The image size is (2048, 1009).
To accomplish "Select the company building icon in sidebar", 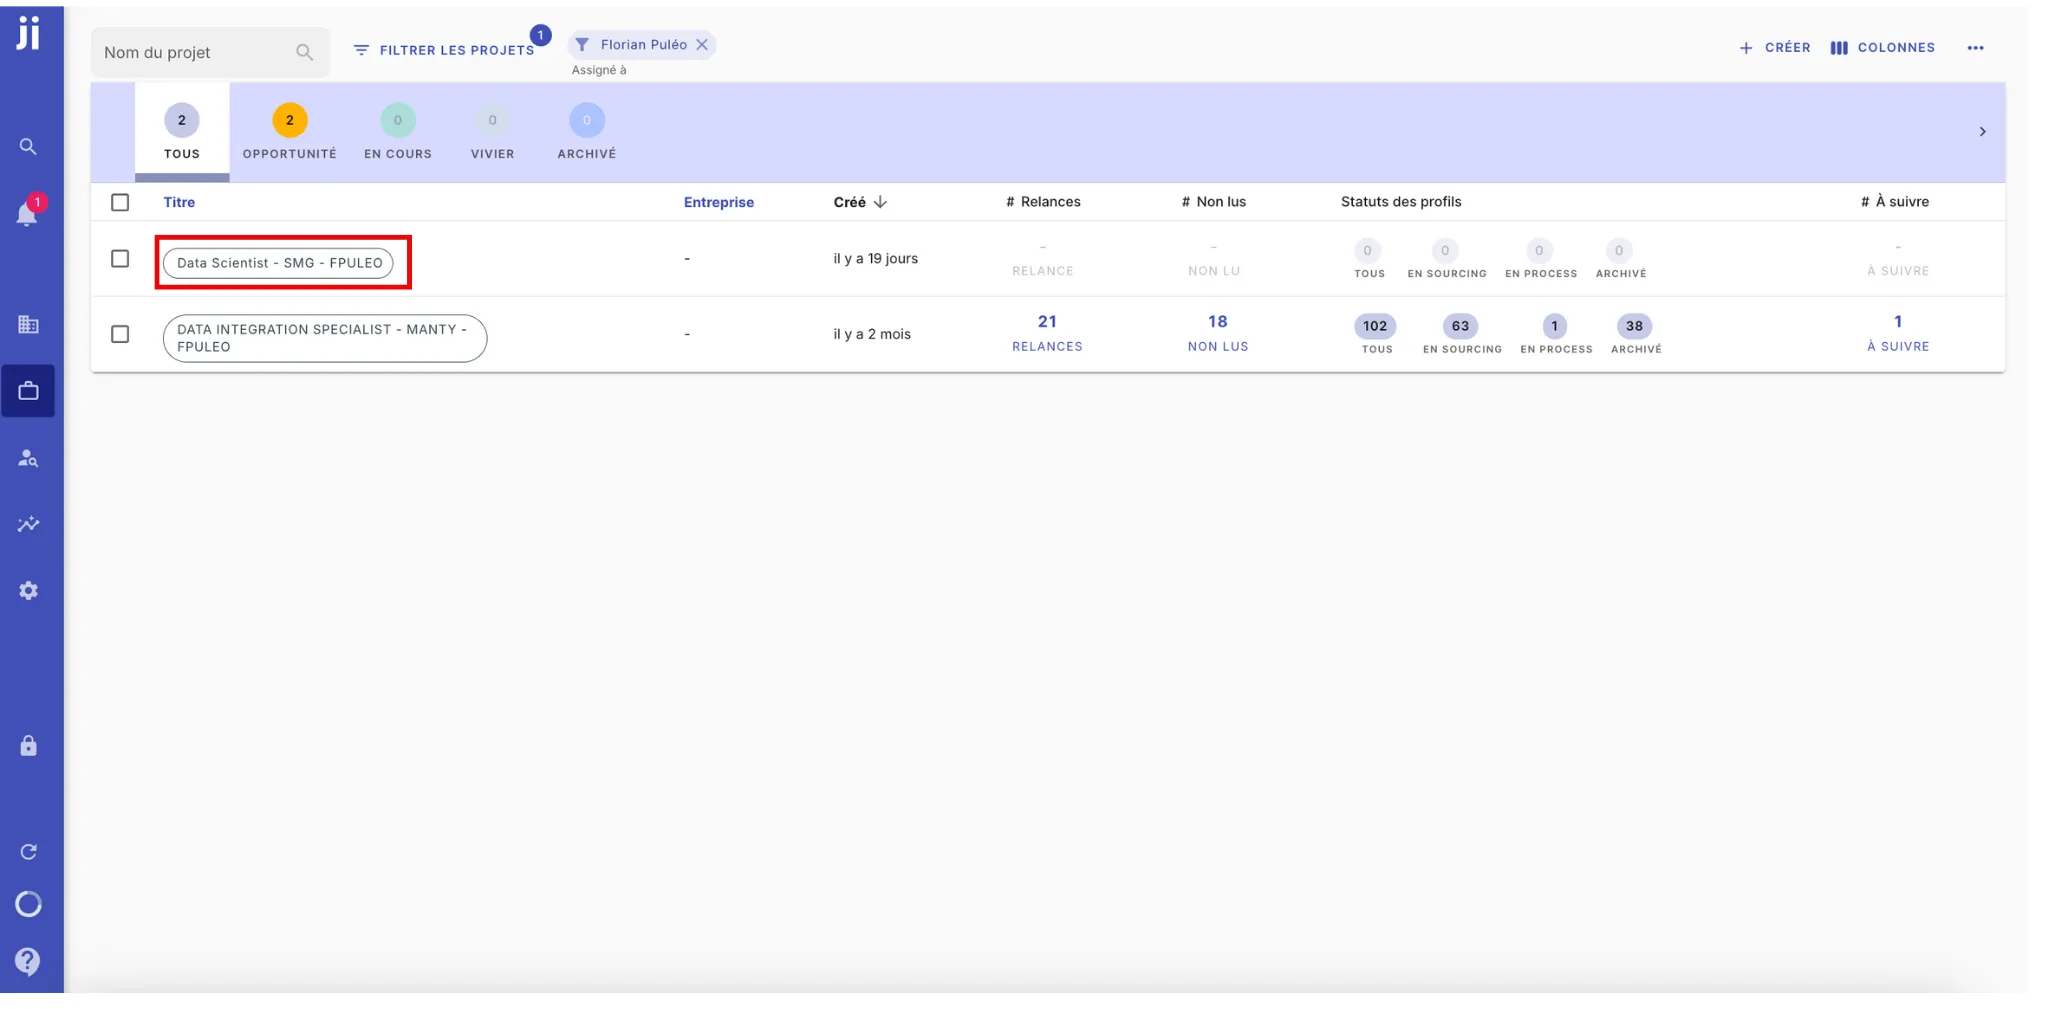I will click(29, 324).
